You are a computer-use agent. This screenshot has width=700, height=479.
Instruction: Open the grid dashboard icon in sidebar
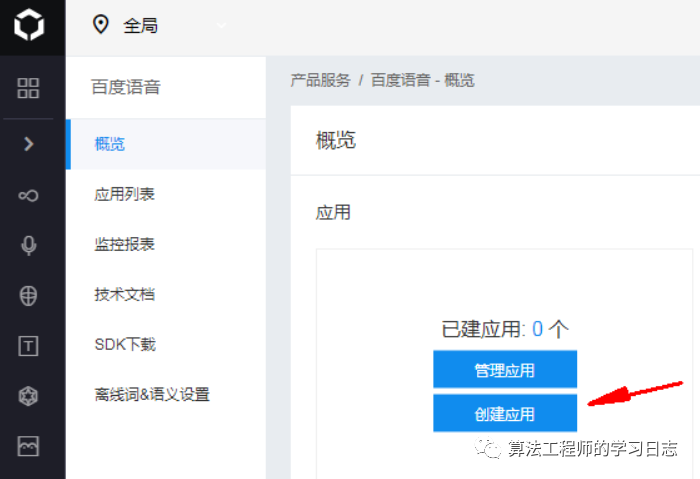(x=28, y=88)
